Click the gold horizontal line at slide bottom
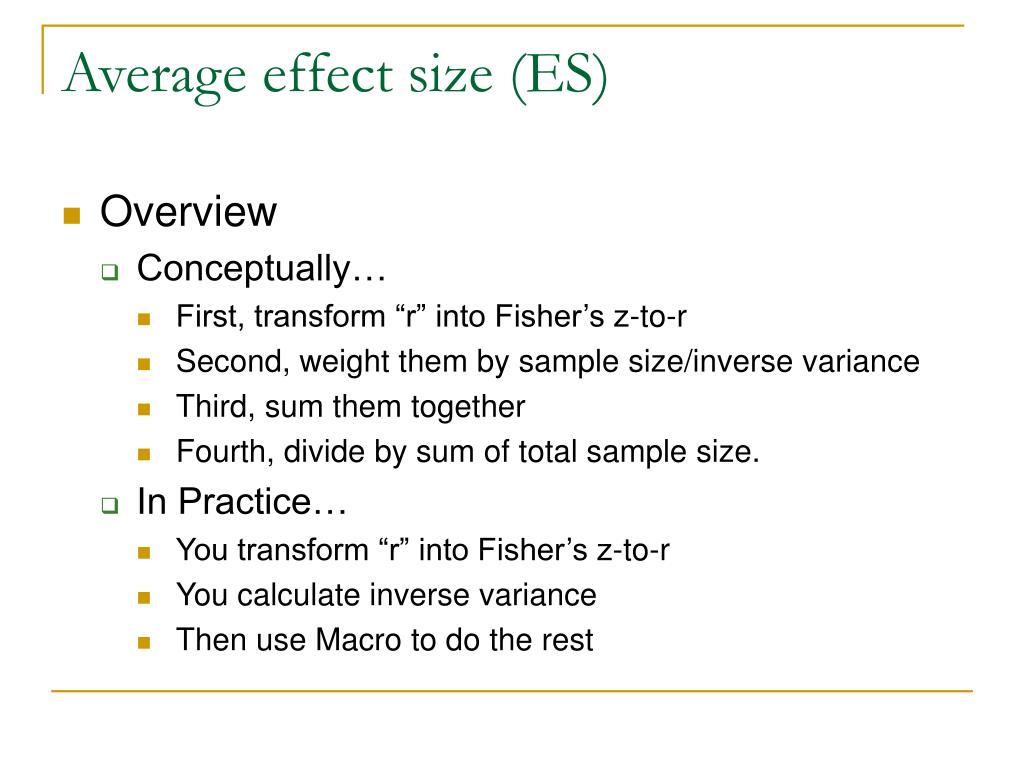 (x=512, y=690)
